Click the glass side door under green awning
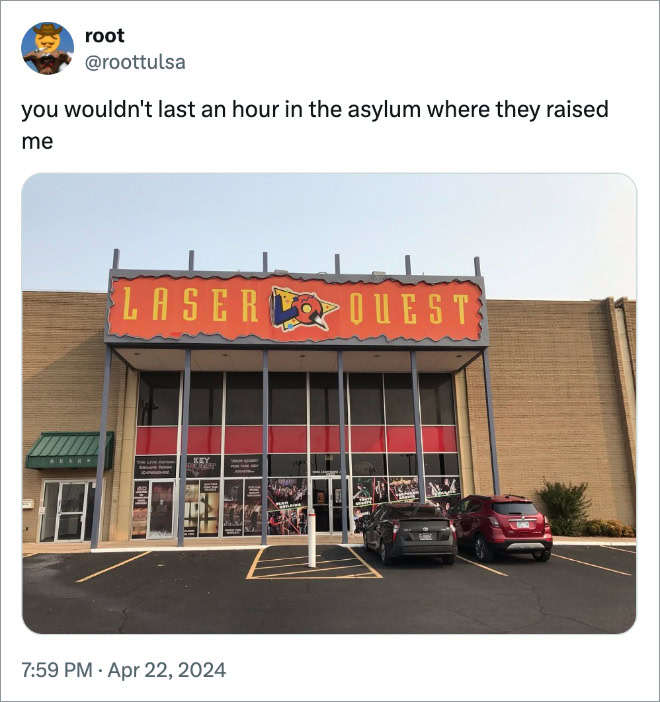Screen dimensions: 660x702 pyautogui.click(x=68, y=511)
